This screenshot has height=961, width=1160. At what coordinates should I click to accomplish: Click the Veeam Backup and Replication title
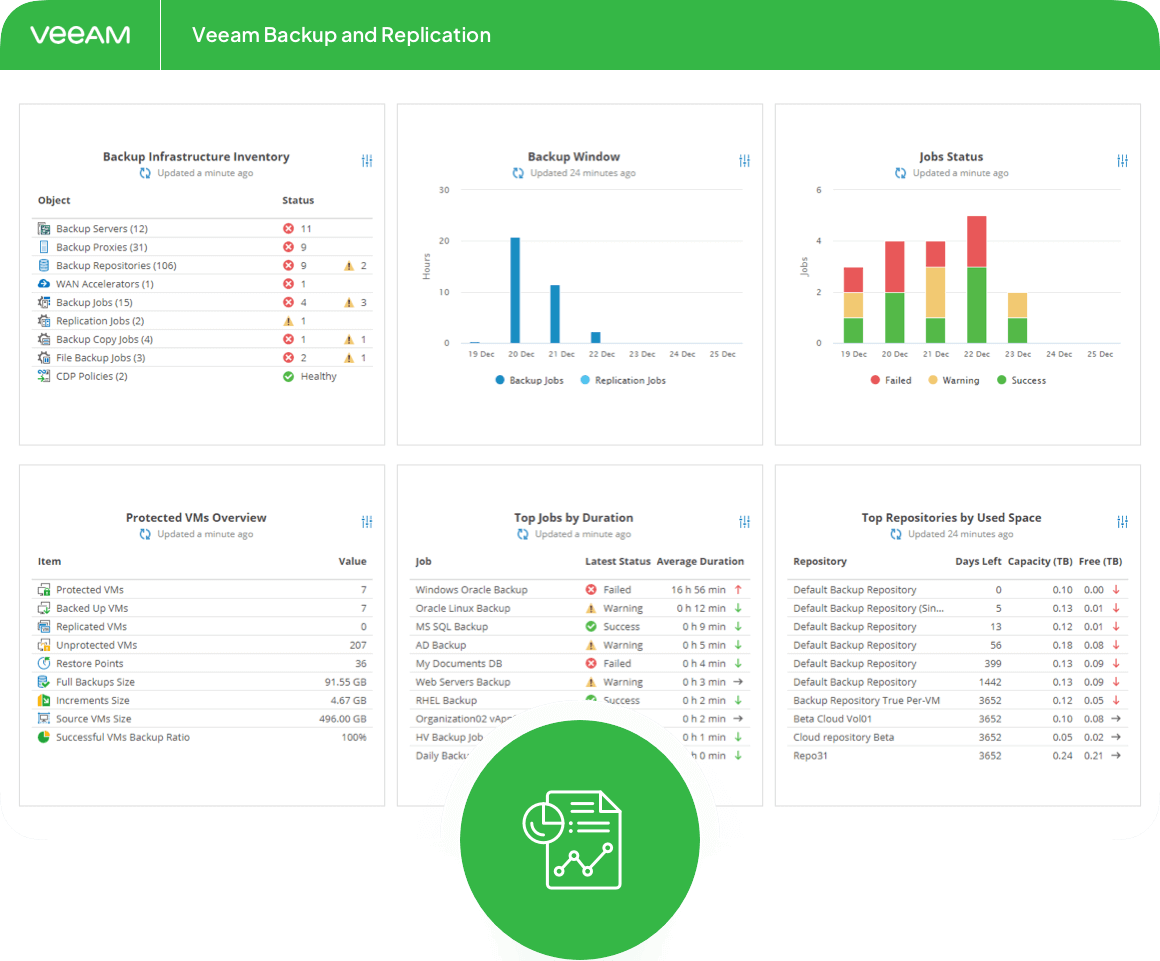tap(341, 35)
